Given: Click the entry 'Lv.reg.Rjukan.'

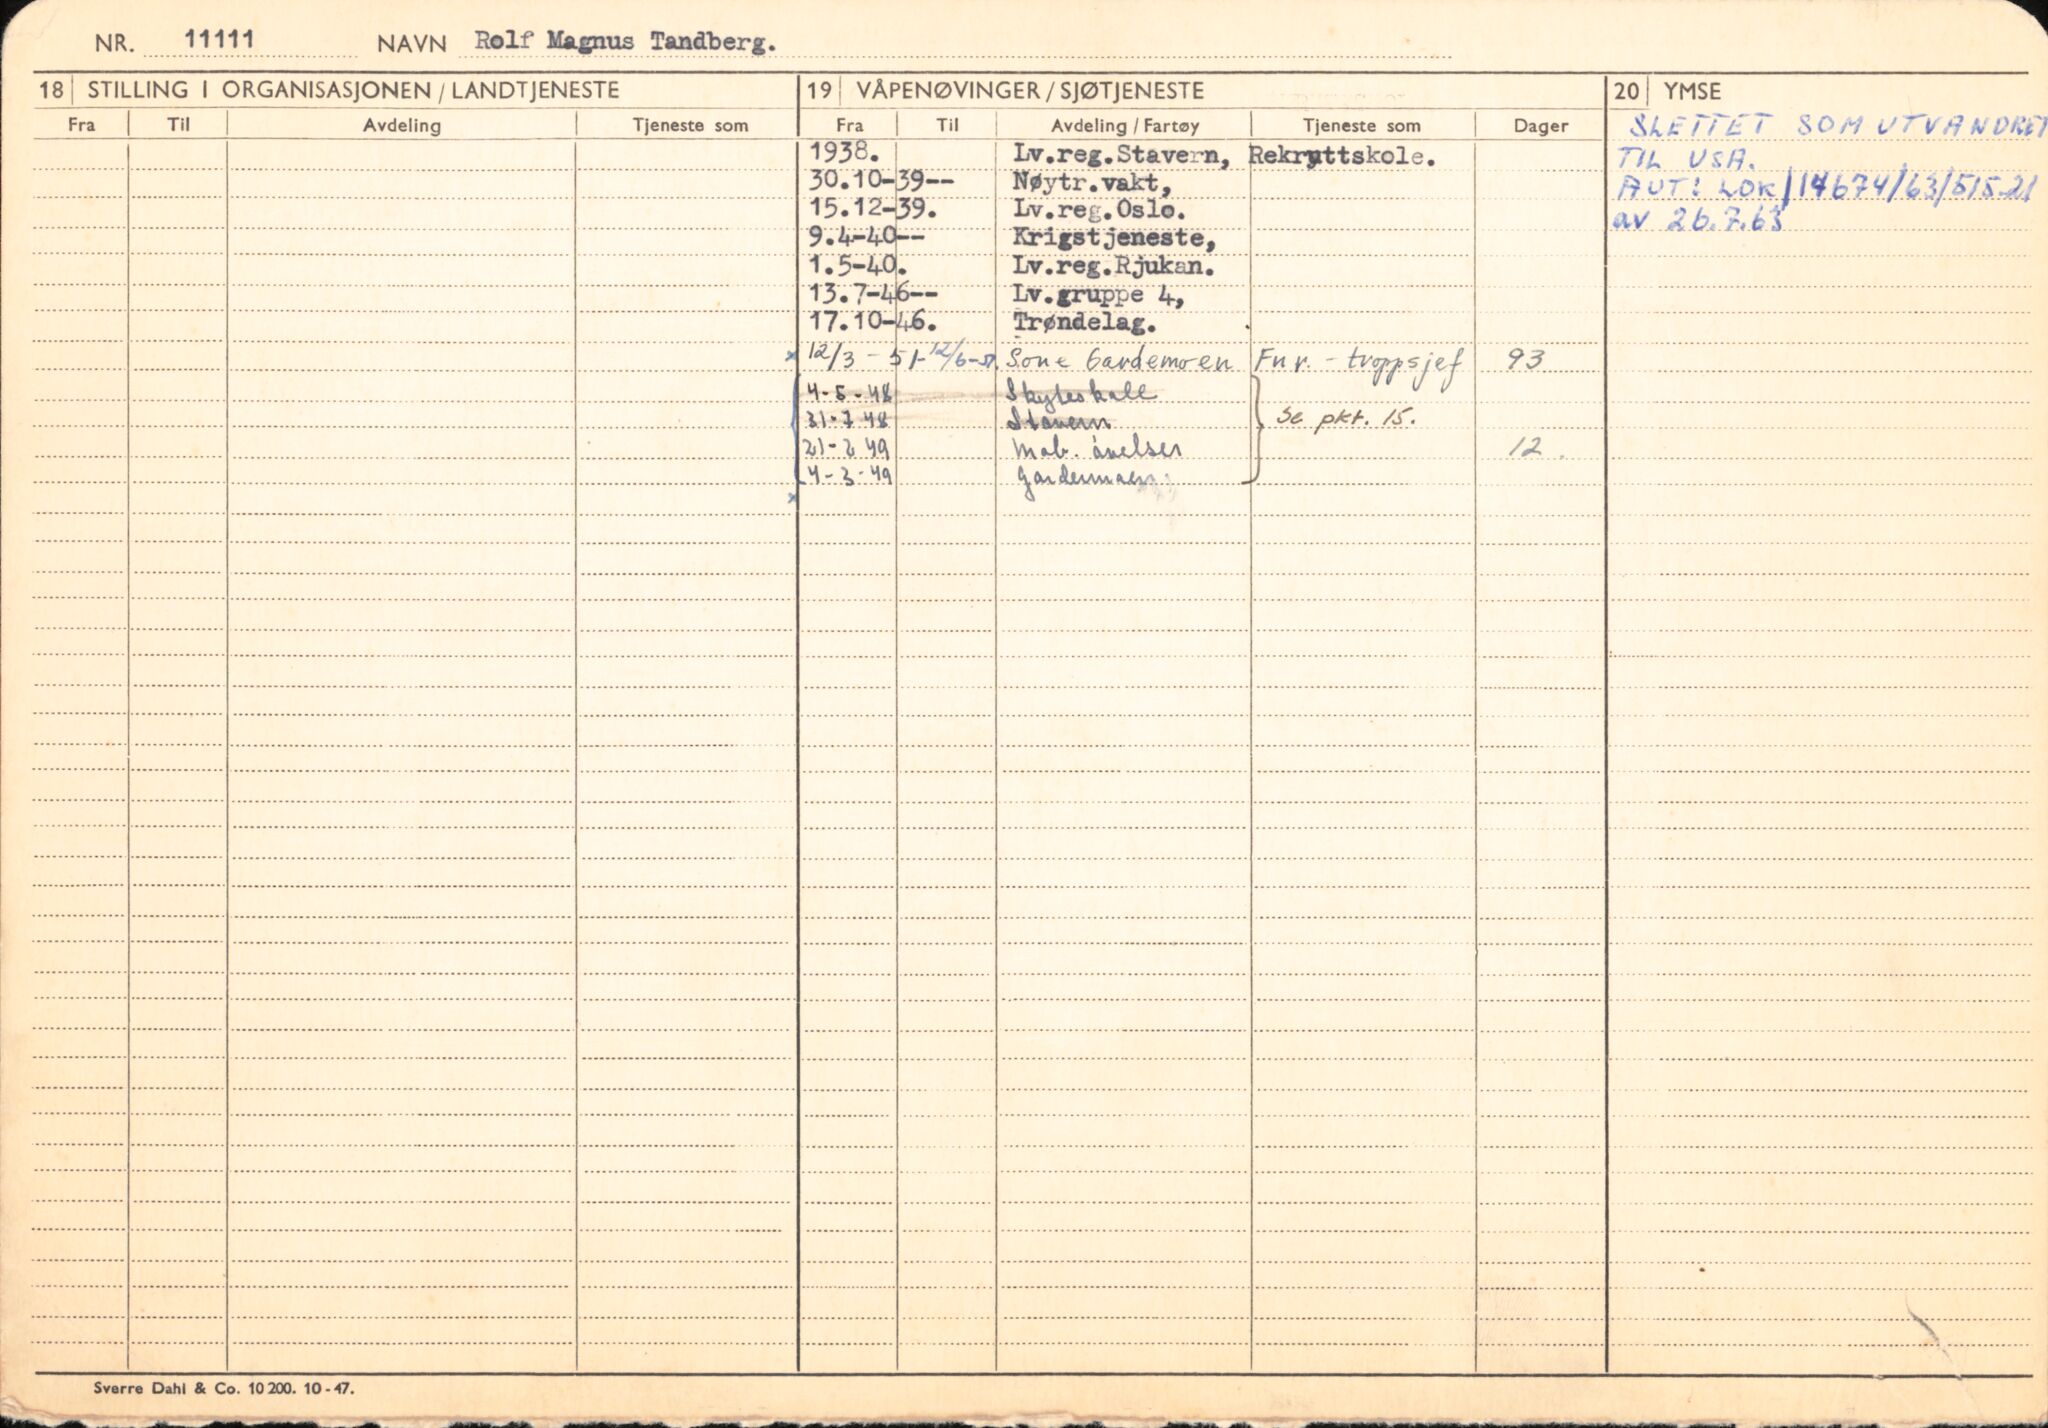Looking at the screenshot, I should (x=1114, y=268).
